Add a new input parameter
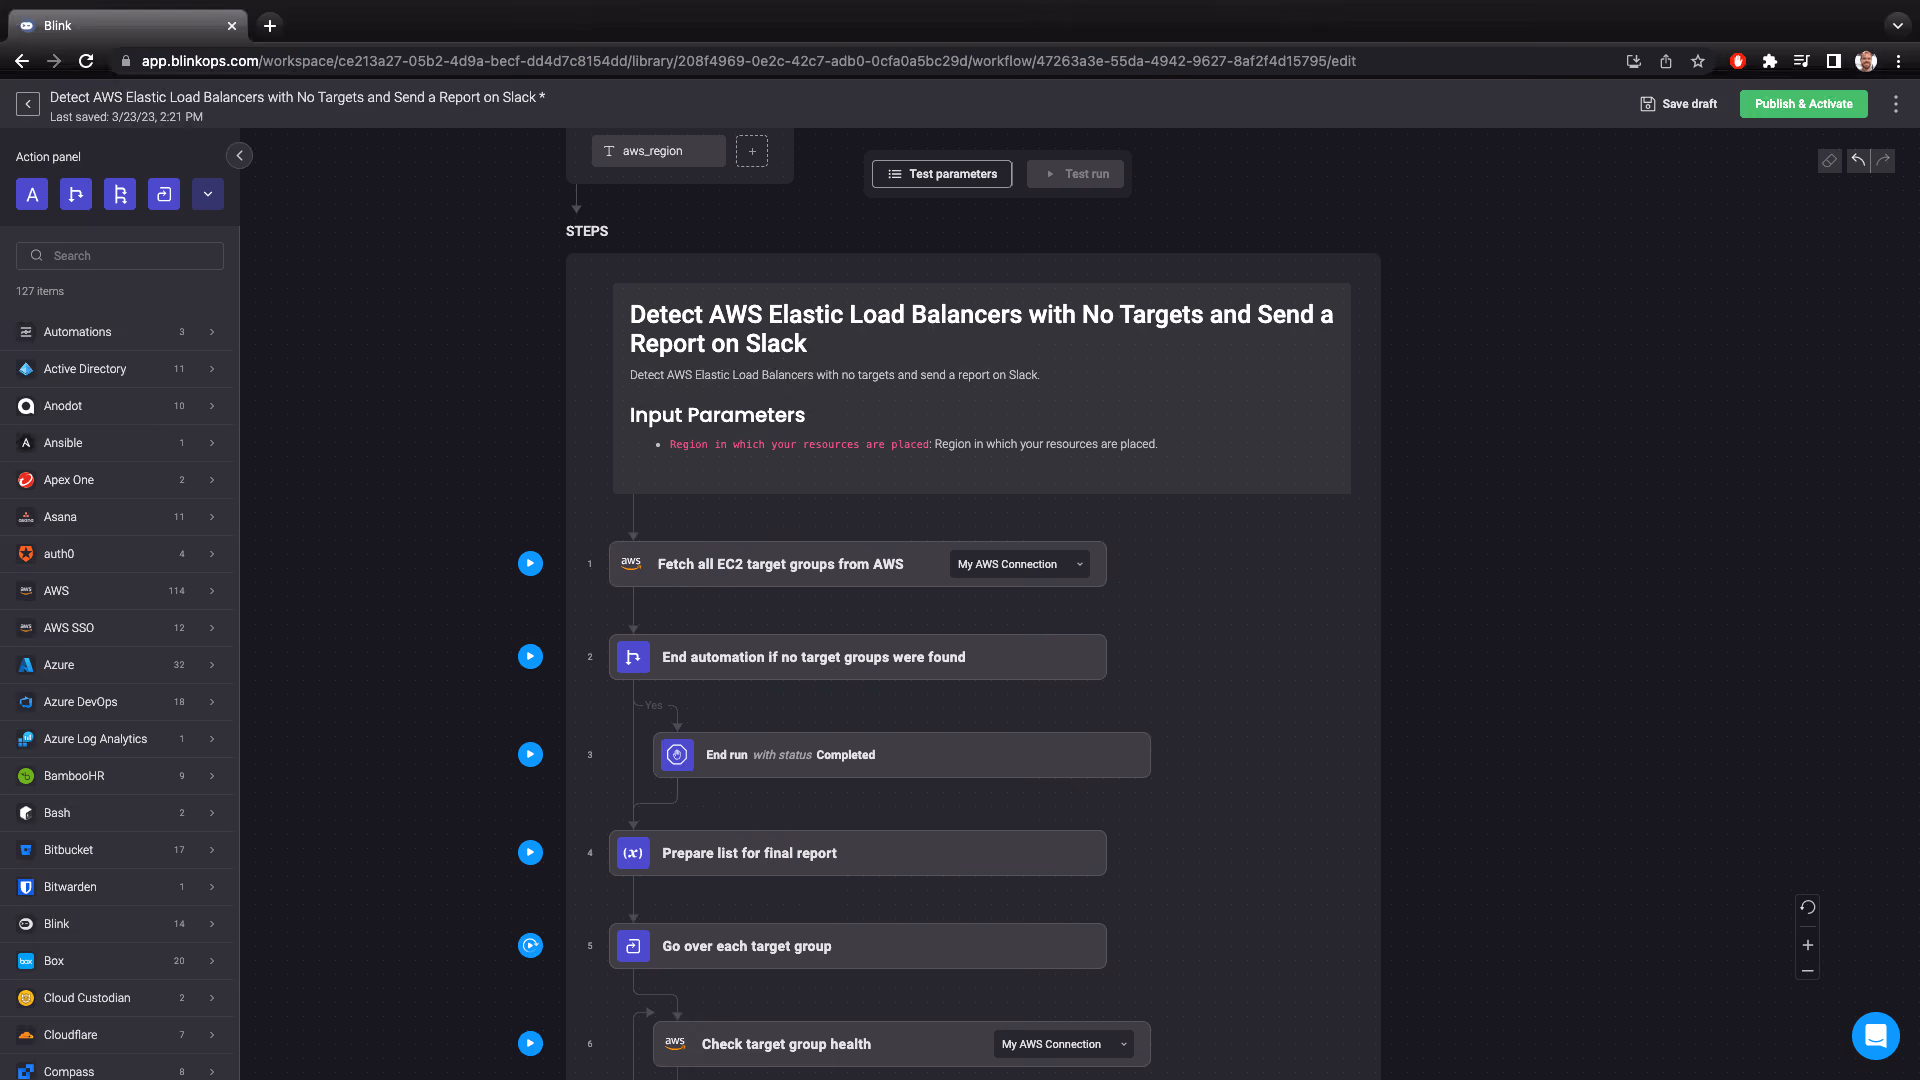Viewport: 1920px width, 1080px height. click(752, 151)
